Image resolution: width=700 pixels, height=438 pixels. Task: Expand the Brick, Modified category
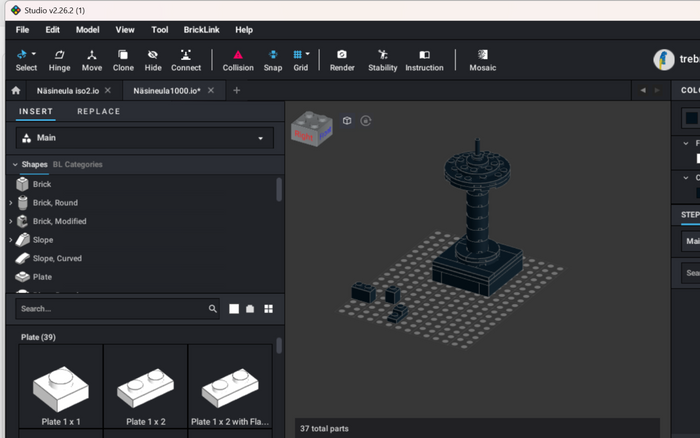11,221
